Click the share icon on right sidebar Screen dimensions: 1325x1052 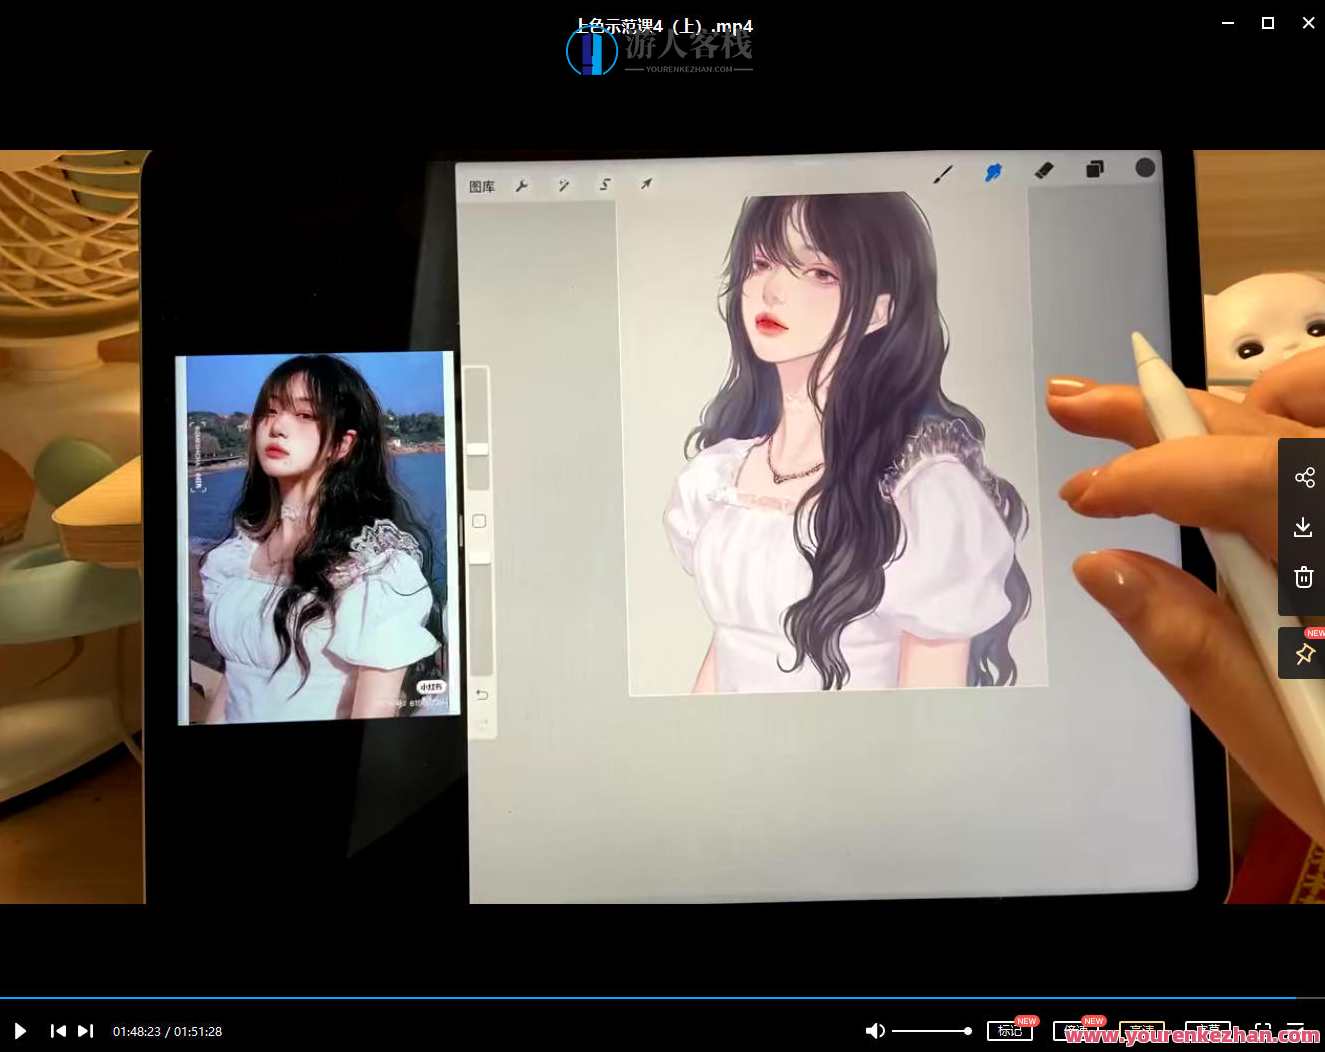(1304, 478)
